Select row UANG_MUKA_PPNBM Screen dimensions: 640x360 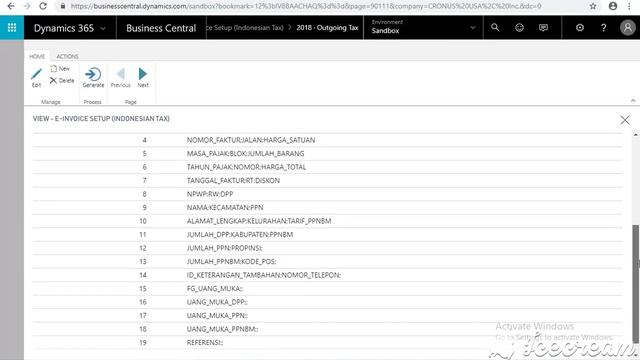click(x=327, y=329)
